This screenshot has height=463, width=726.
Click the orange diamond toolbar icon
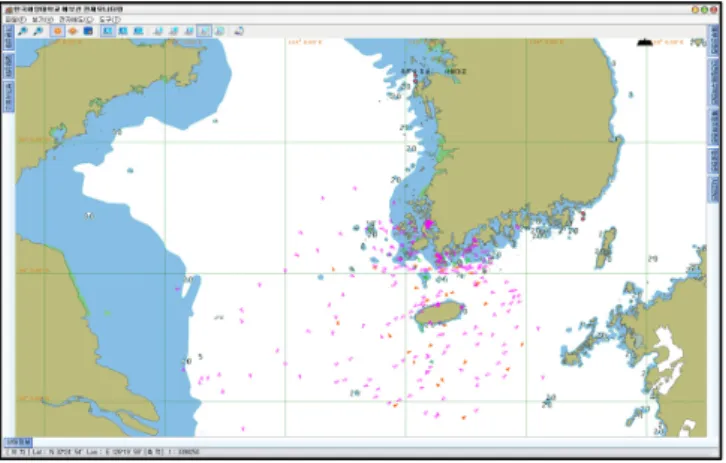(x=73, y=31)
